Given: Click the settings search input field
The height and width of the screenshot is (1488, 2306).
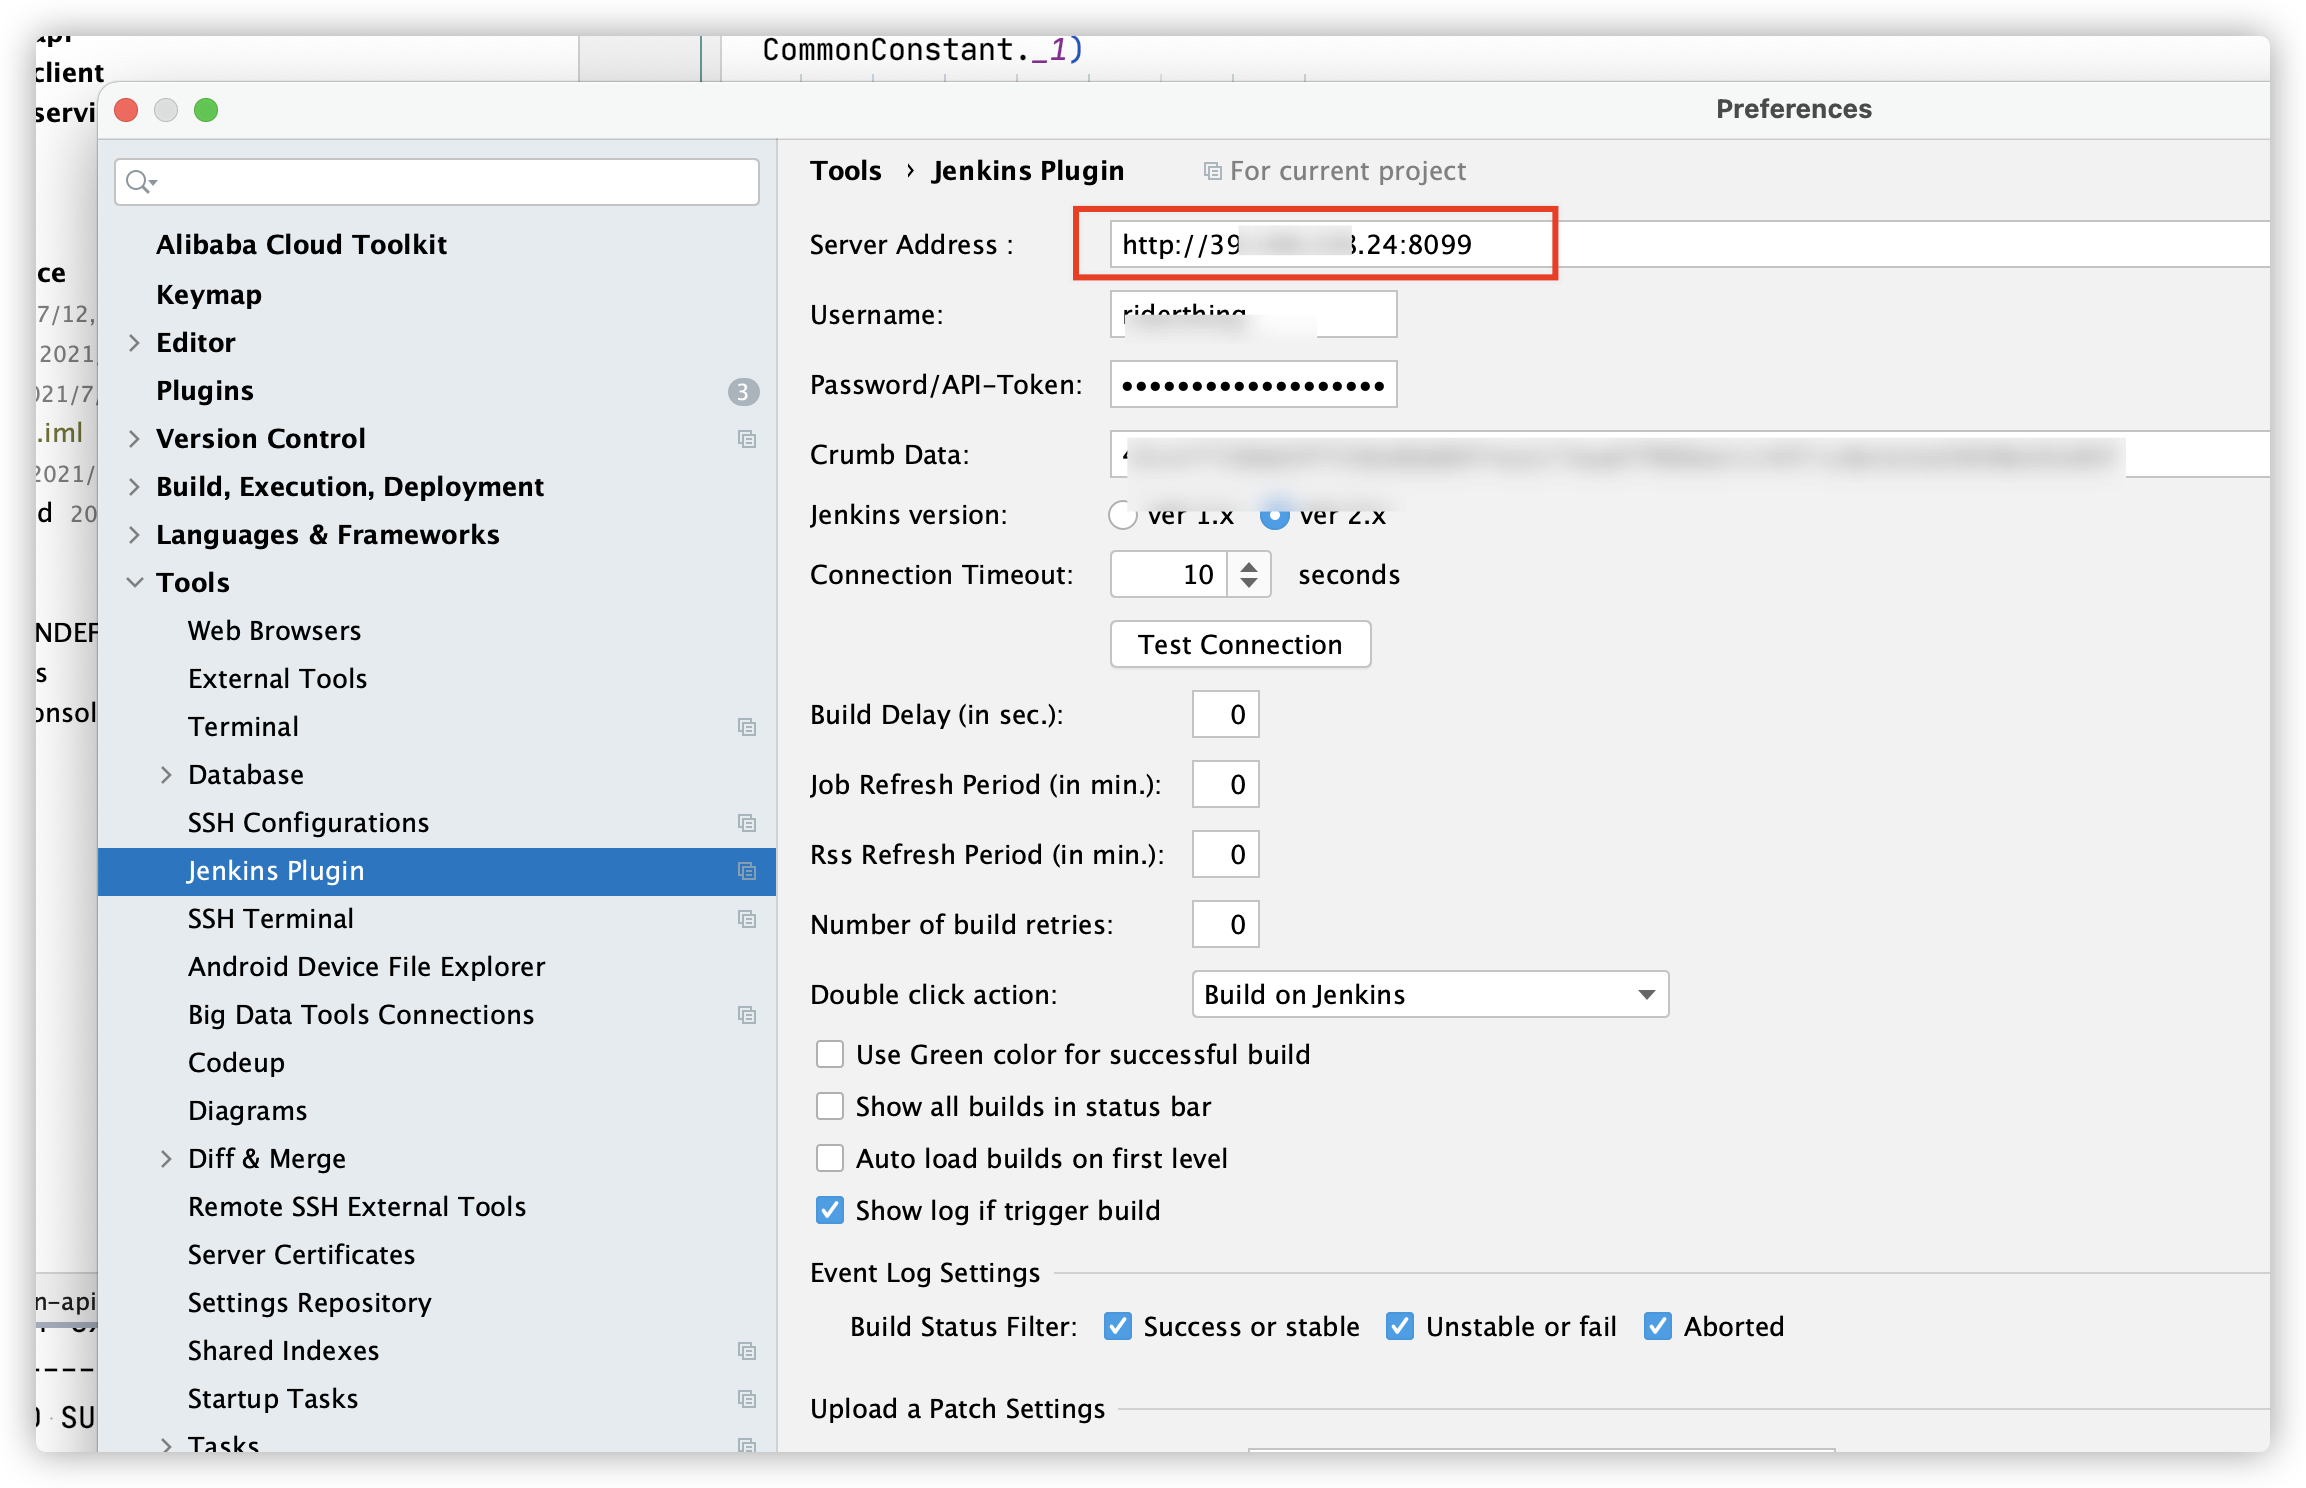Looking at the screenshot, I should [x=437, y=182].
